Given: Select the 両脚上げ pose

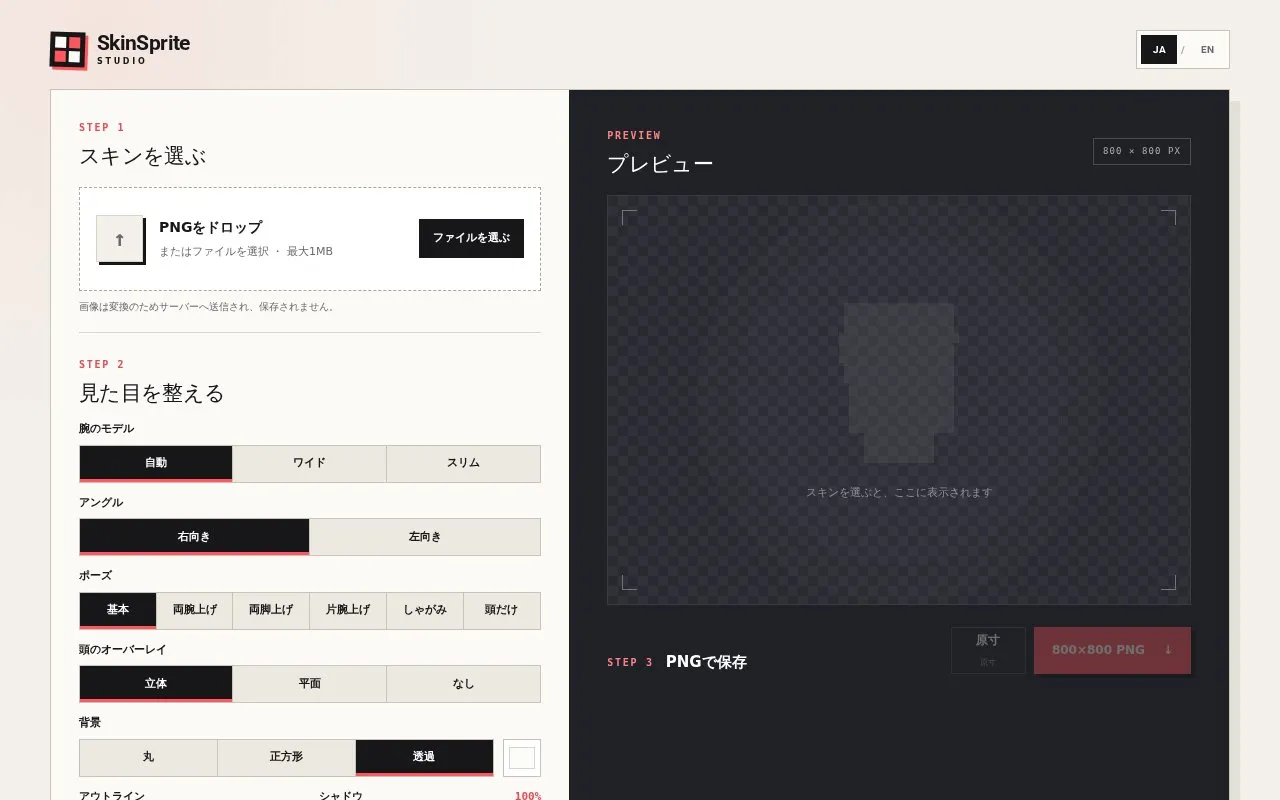Looking at the screenshot, I should 271,610.
